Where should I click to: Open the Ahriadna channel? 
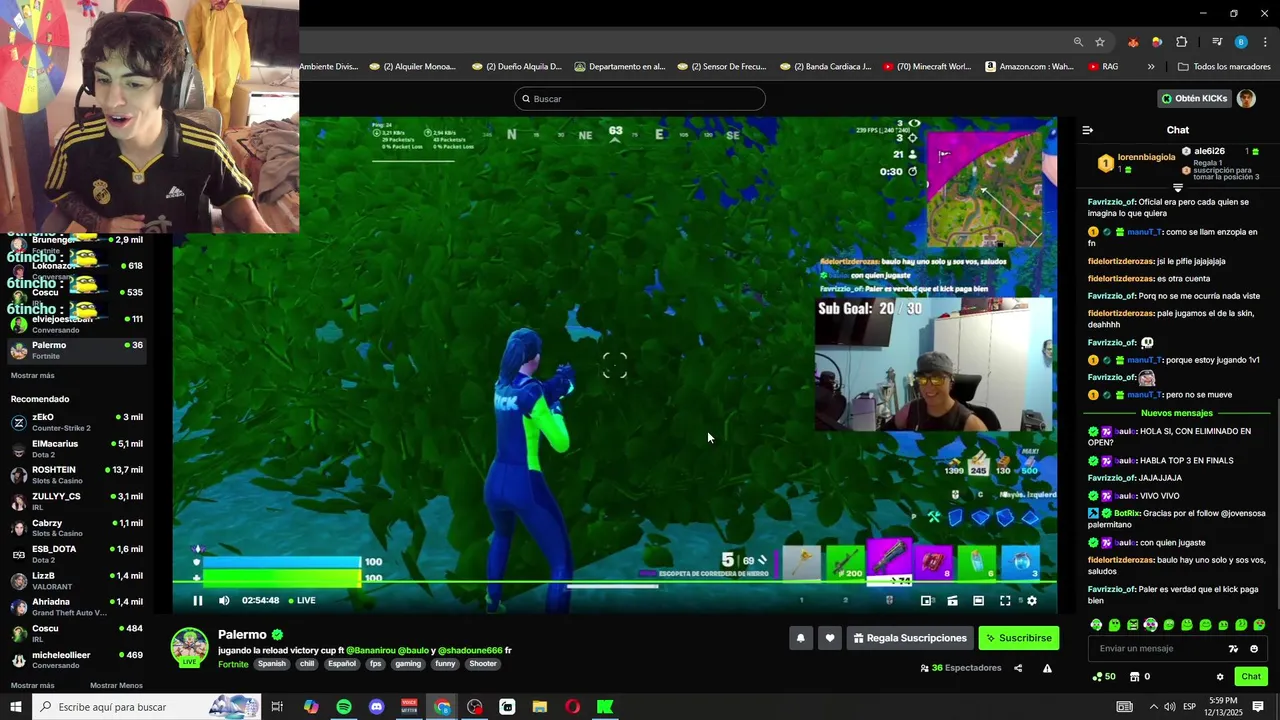[x=78, y=607]
